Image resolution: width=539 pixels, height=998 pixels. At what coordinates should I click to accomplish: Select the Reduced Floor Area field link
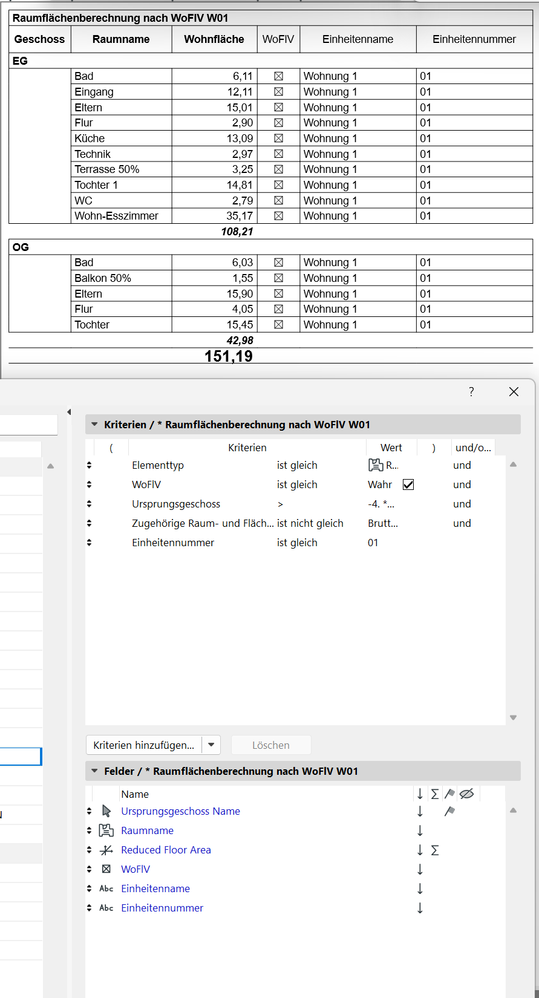tap(166, 850)
